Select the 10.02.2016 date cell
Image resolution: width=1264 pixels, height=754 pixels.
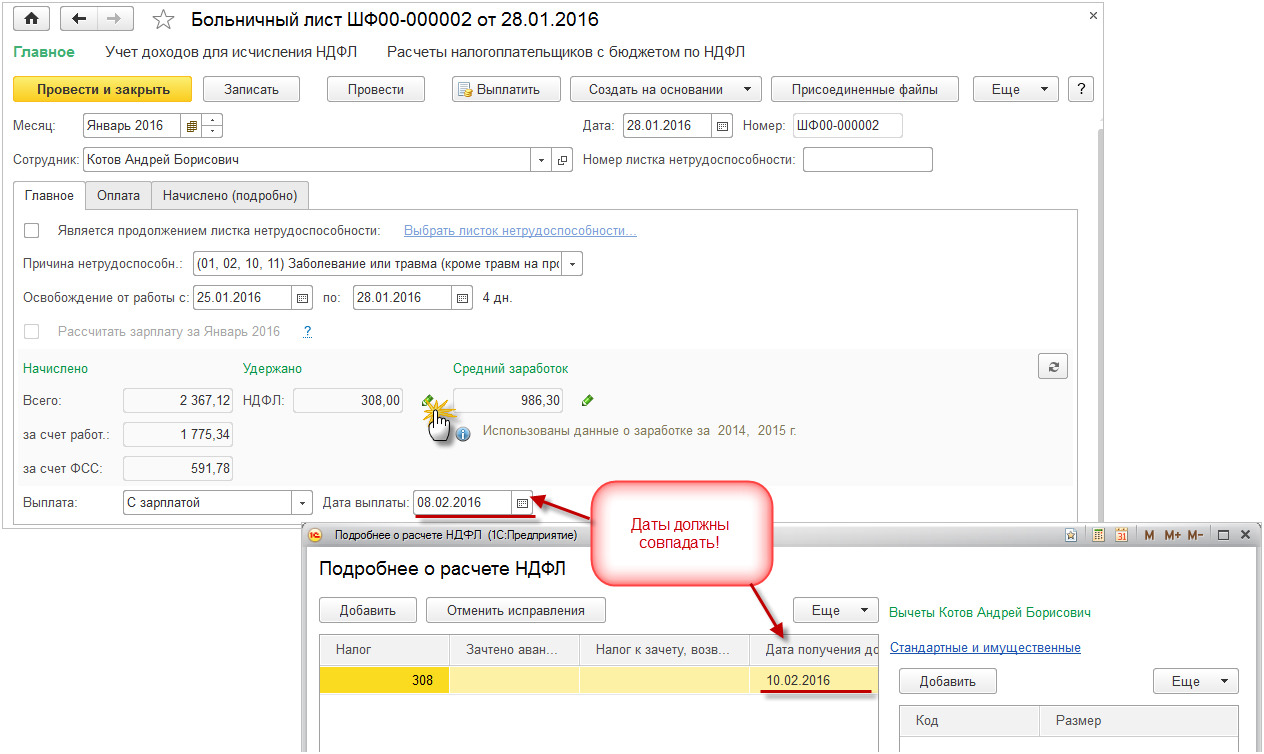tap(814, 681)
